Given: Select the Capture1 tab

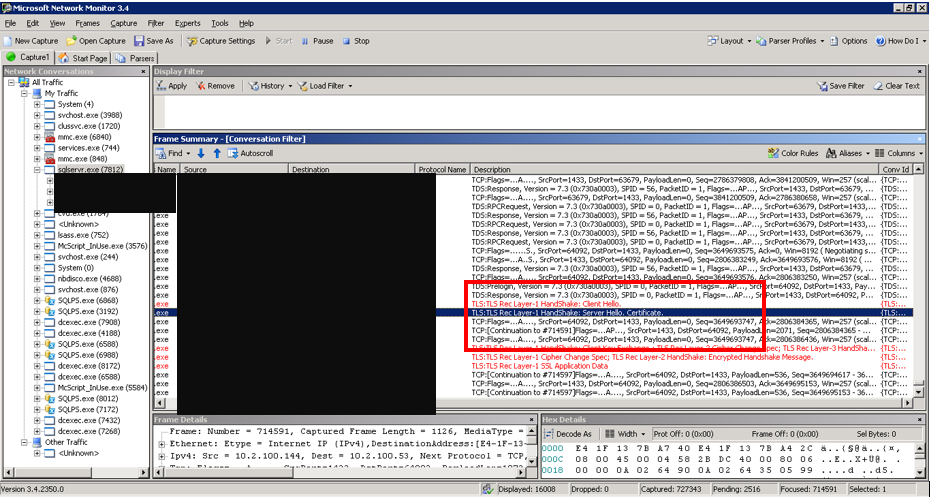Looking at the screenshot, I should [x=28, y=58].
